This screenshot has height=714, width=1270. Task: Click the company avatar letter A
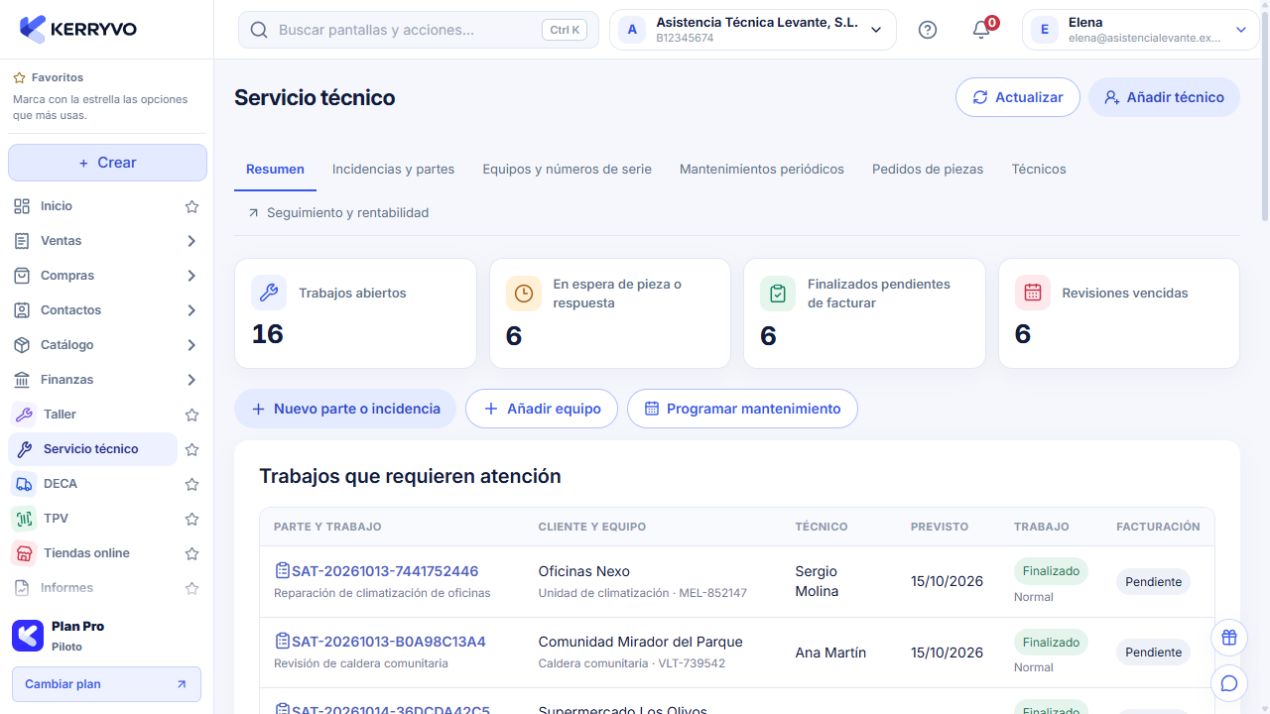[x=632, y=30]
